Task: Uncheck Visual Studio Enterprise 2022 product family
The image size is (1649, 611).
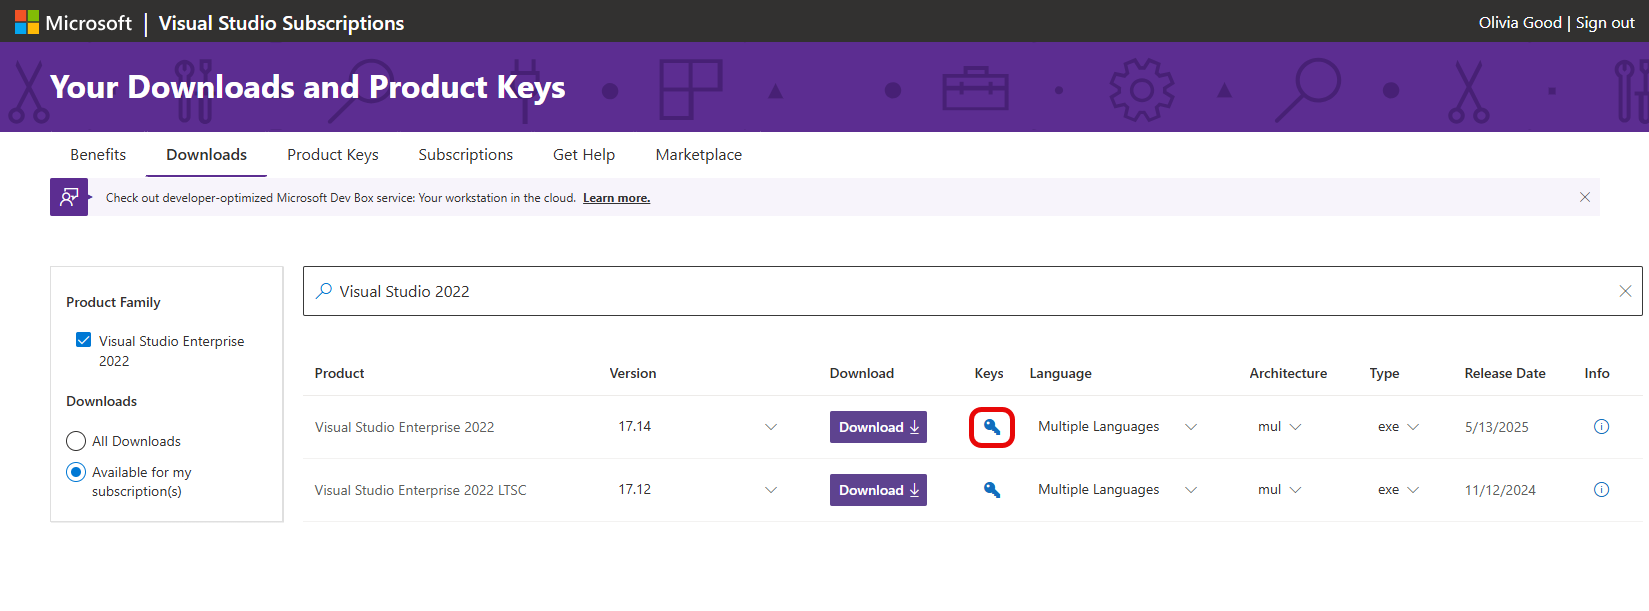Action: (x=84, y=340)
